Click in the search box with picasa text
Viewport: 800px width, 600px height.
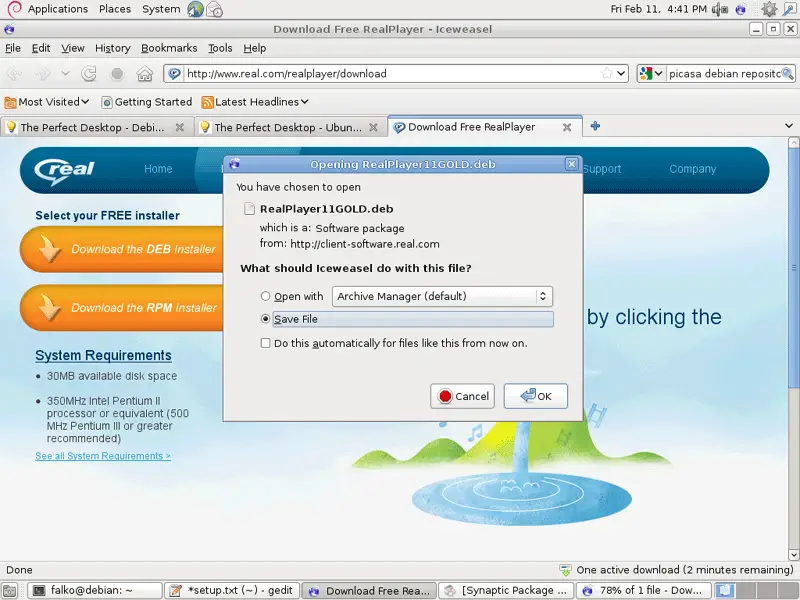(x=724, y=73)
